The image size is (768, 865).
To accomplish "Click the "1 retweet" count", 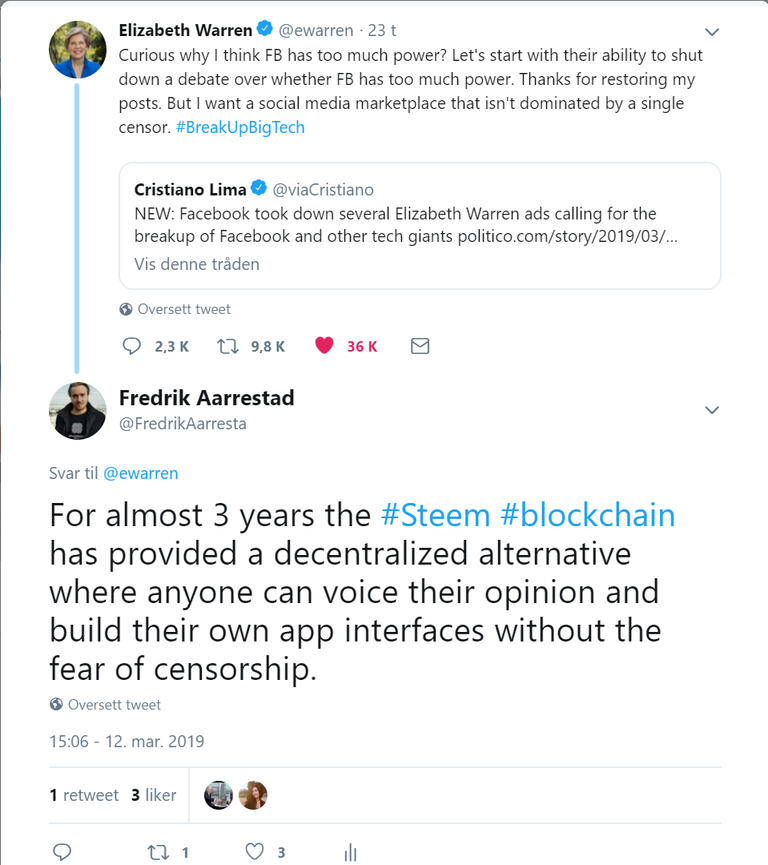I will tap(84, 795).
